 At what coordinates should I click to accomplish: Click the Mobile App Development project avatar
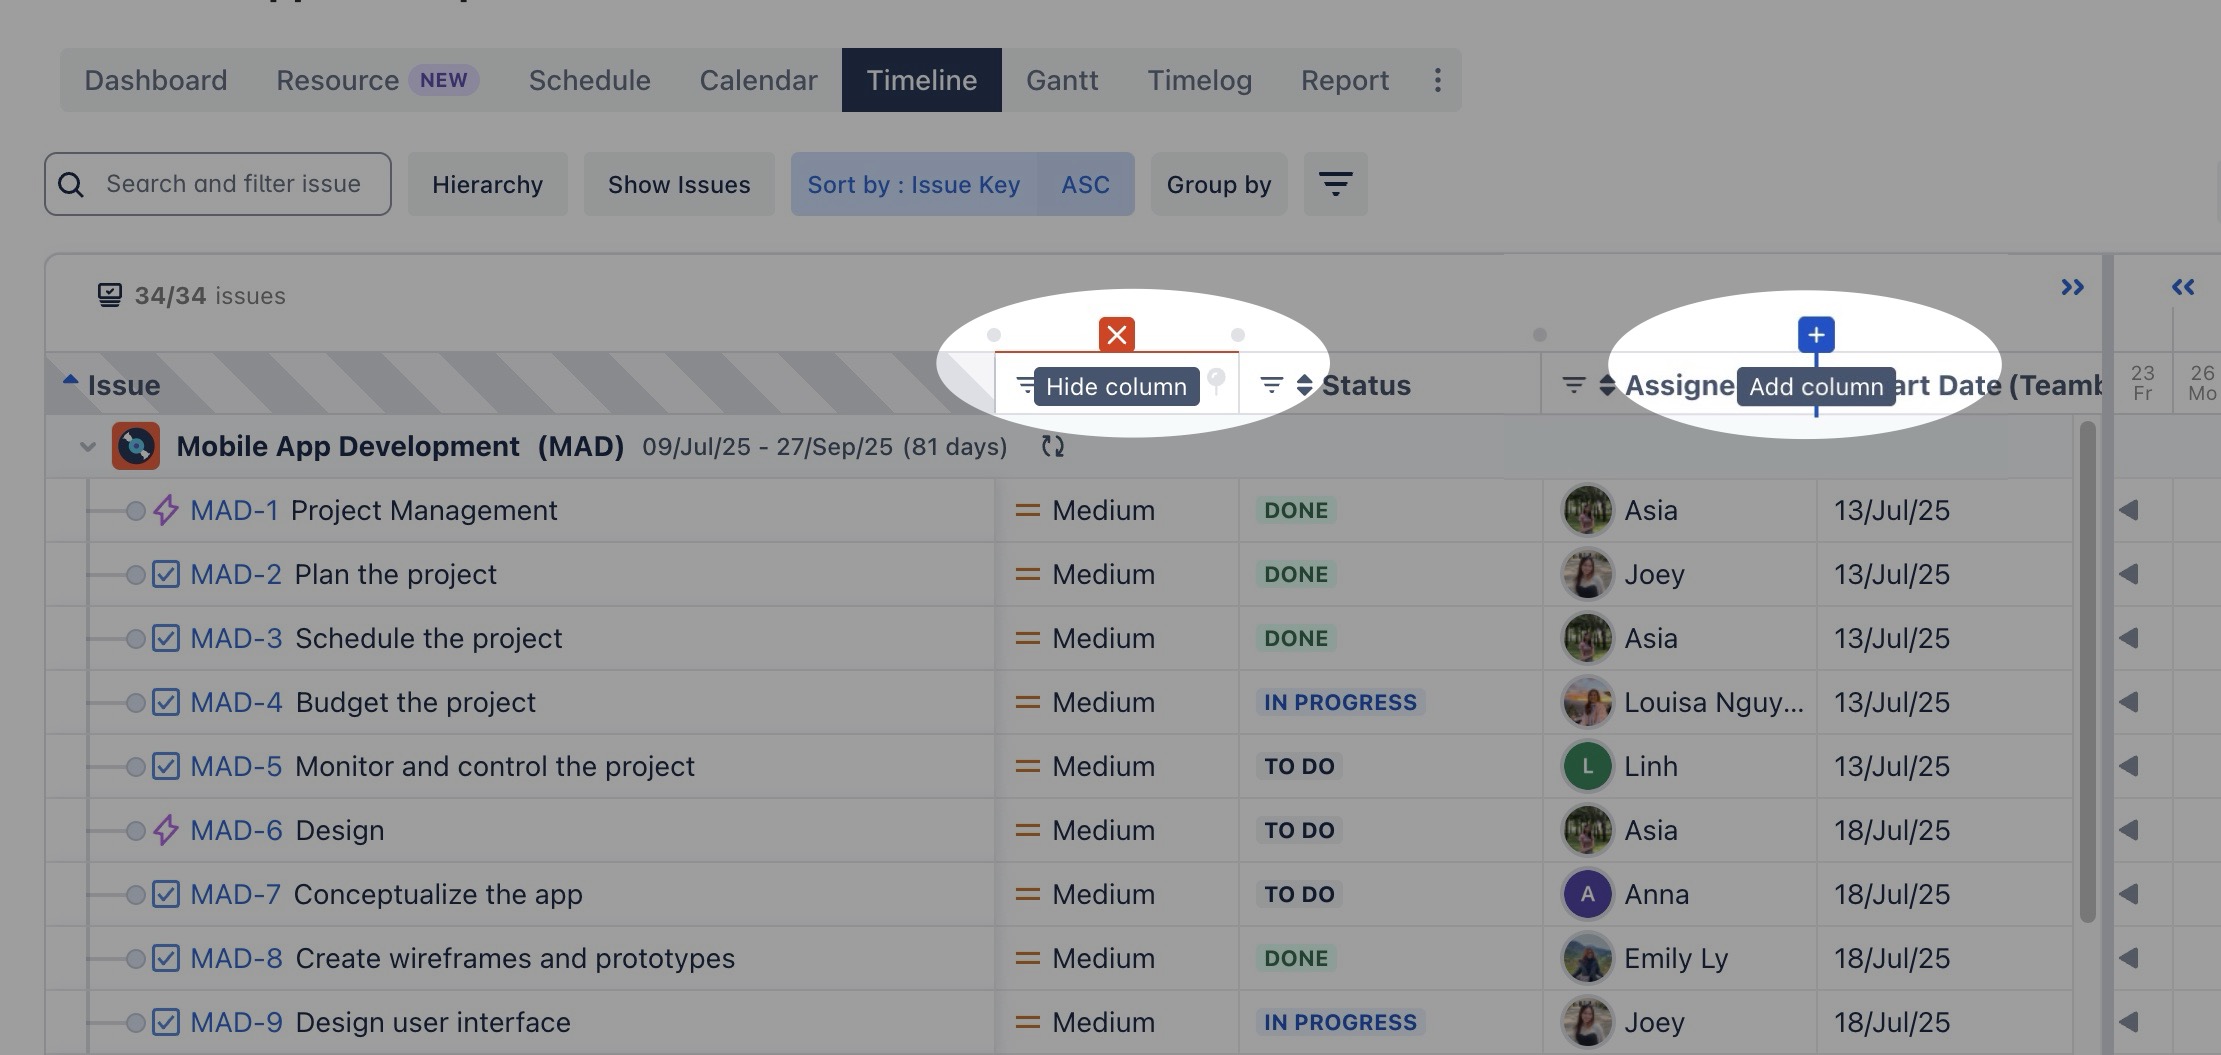click(x=136, y=446)
